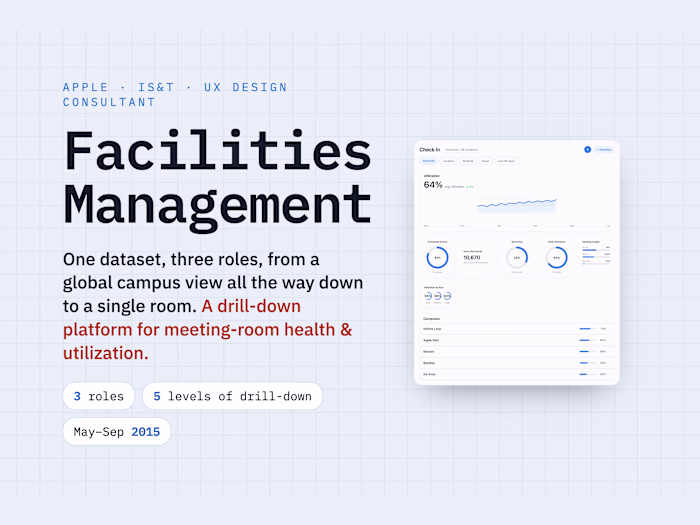The height and width of the screenshot is (525, 700).
Task: Expand chevron on Apple Park row
Action: point(610,340)
